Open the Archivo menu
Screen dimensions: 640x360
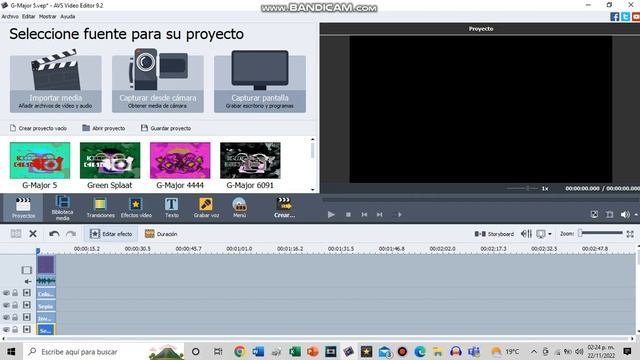pos(10,17)
